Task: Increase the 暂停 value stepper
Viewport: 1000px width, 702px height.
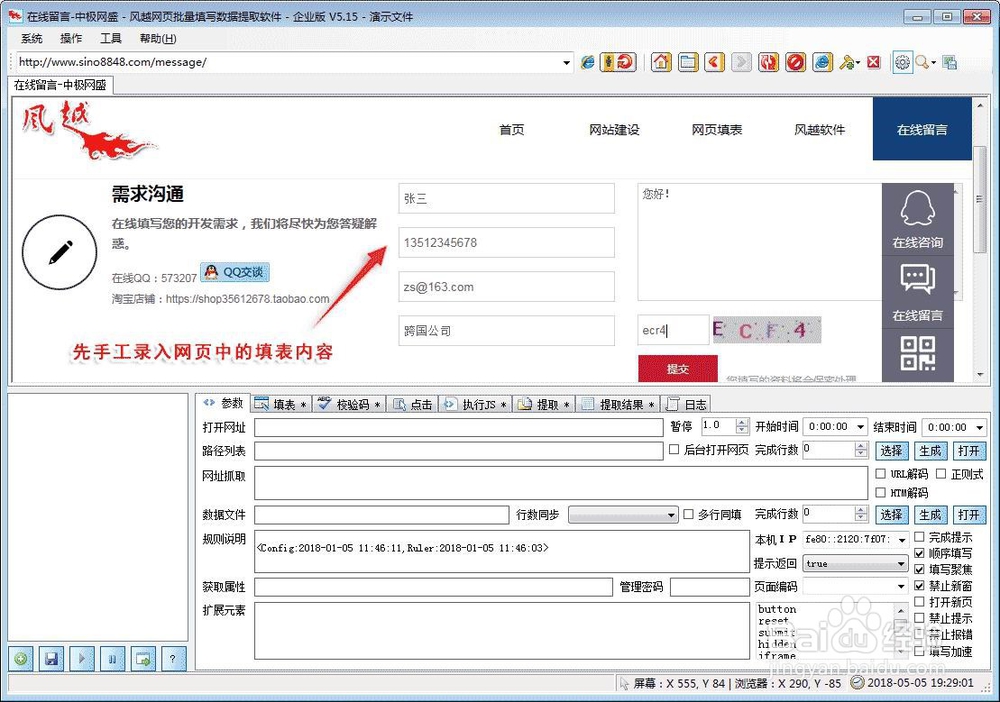Action: click(x=742, y=422)
